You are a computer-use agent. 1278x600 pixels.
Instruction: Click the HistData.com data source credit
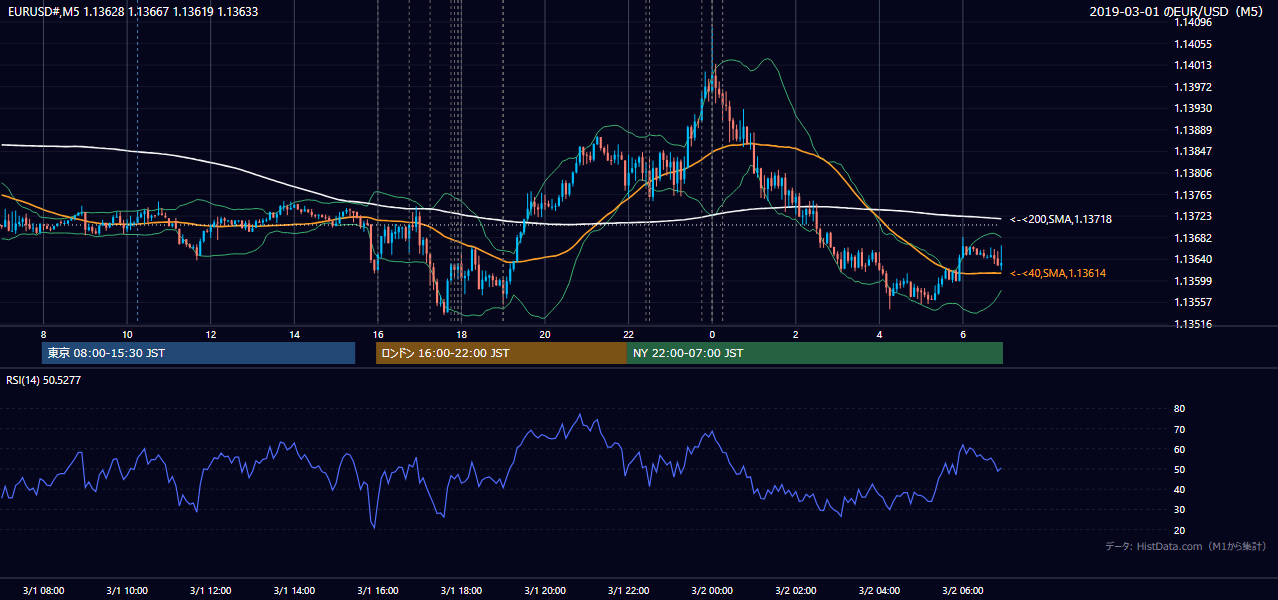pyautogui.click(x=1185, y=546)
